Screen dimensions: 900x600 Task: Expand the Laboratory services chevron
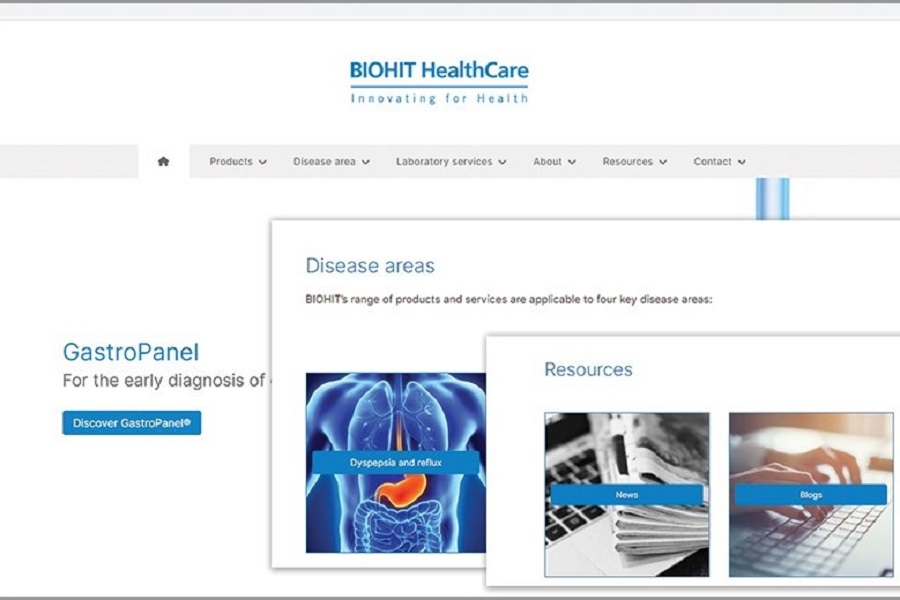click(502, 162)
